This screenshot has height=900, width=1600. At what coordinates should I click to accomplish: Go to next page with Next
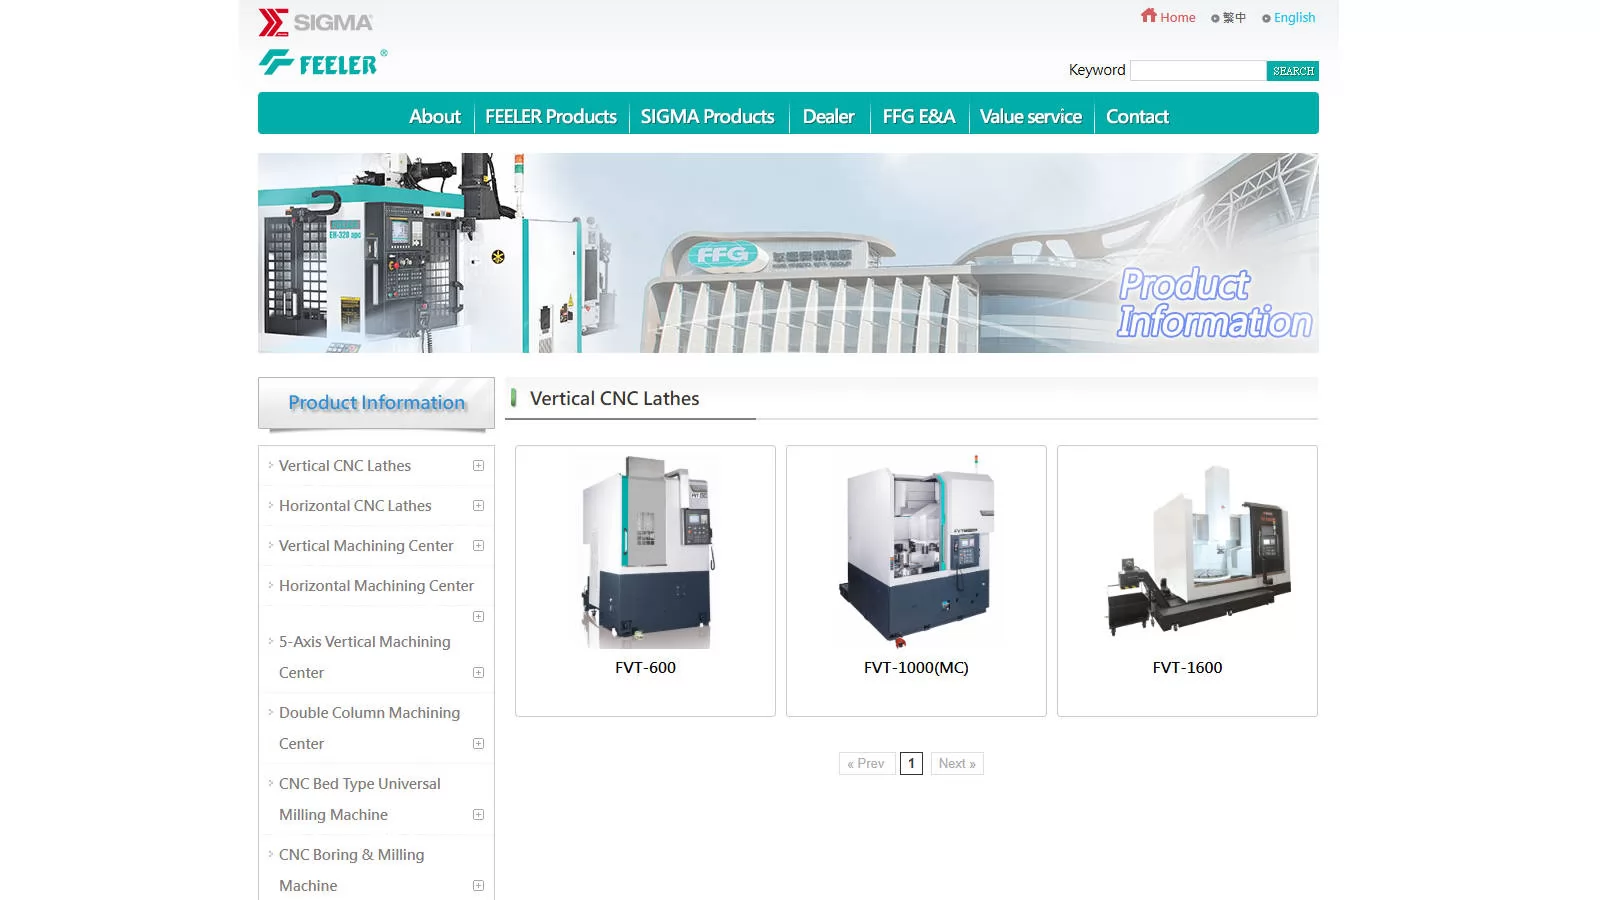tap(957, 764)
